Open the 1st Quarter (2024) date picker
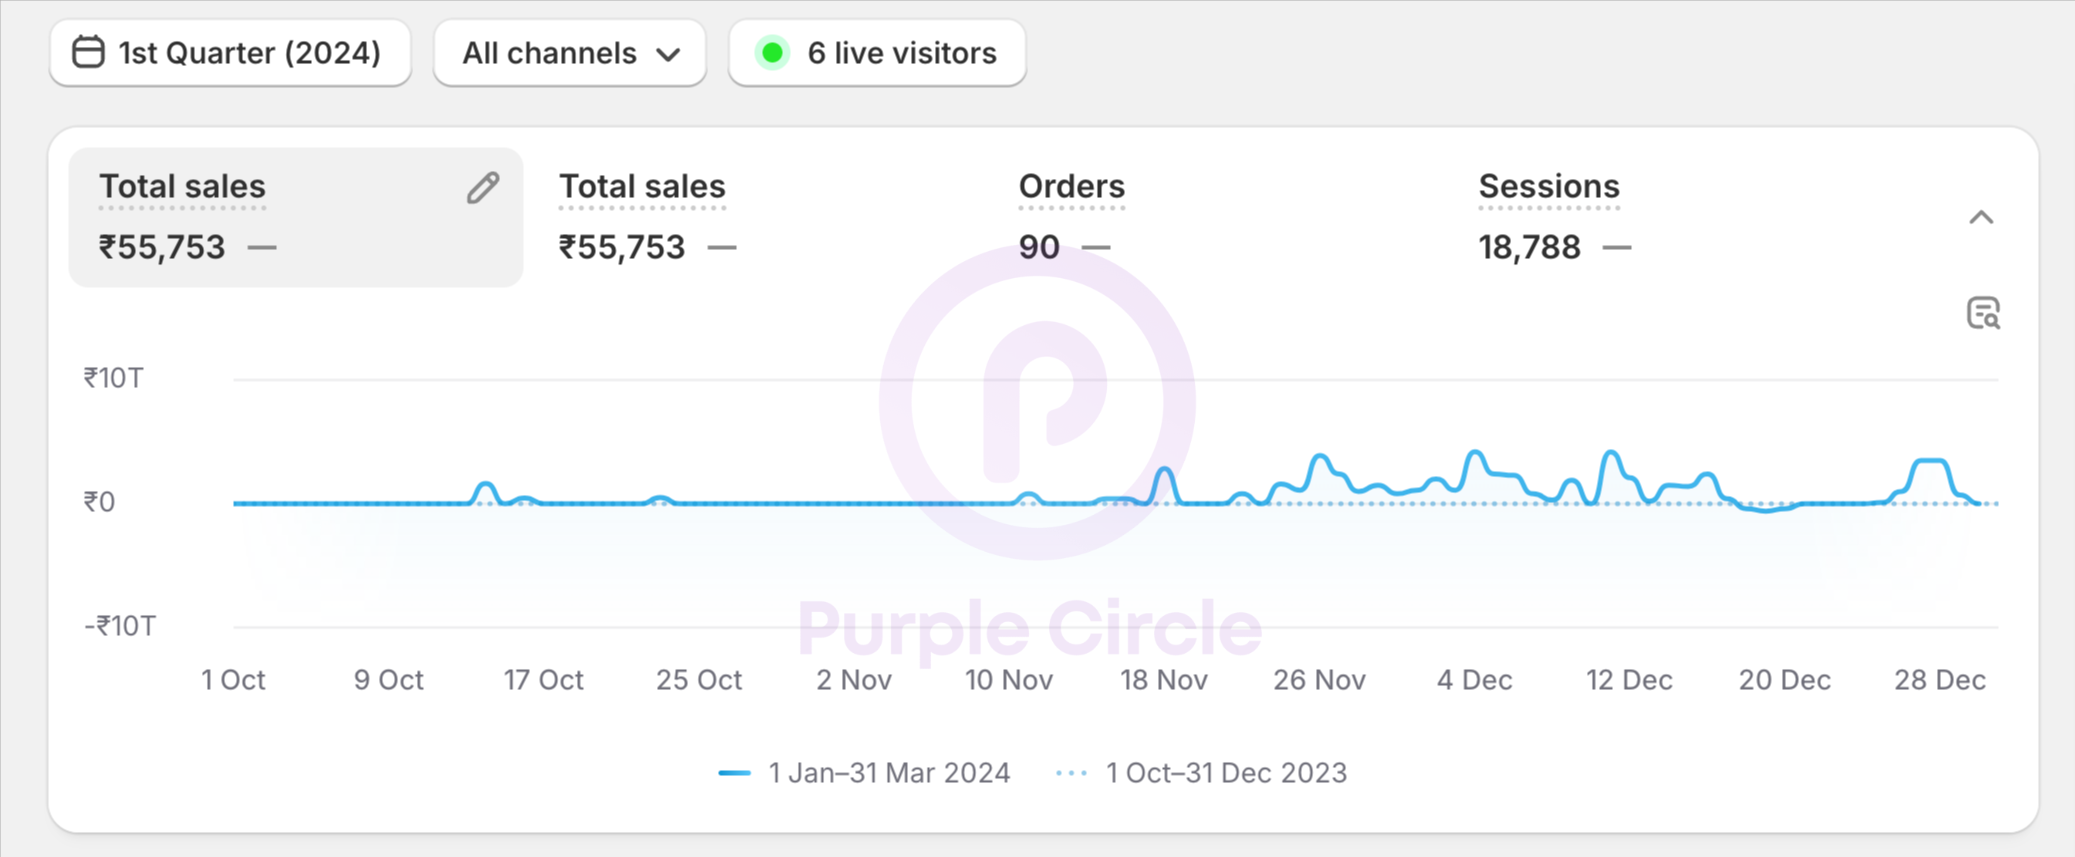This screenshot has height=857, width=2075. pyautogui.click(x=231, y=53)
